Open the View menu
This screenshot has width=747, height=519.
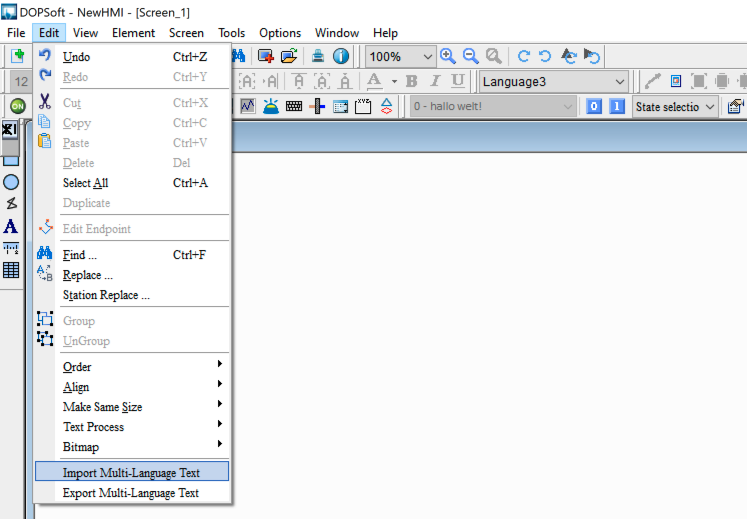85,33
